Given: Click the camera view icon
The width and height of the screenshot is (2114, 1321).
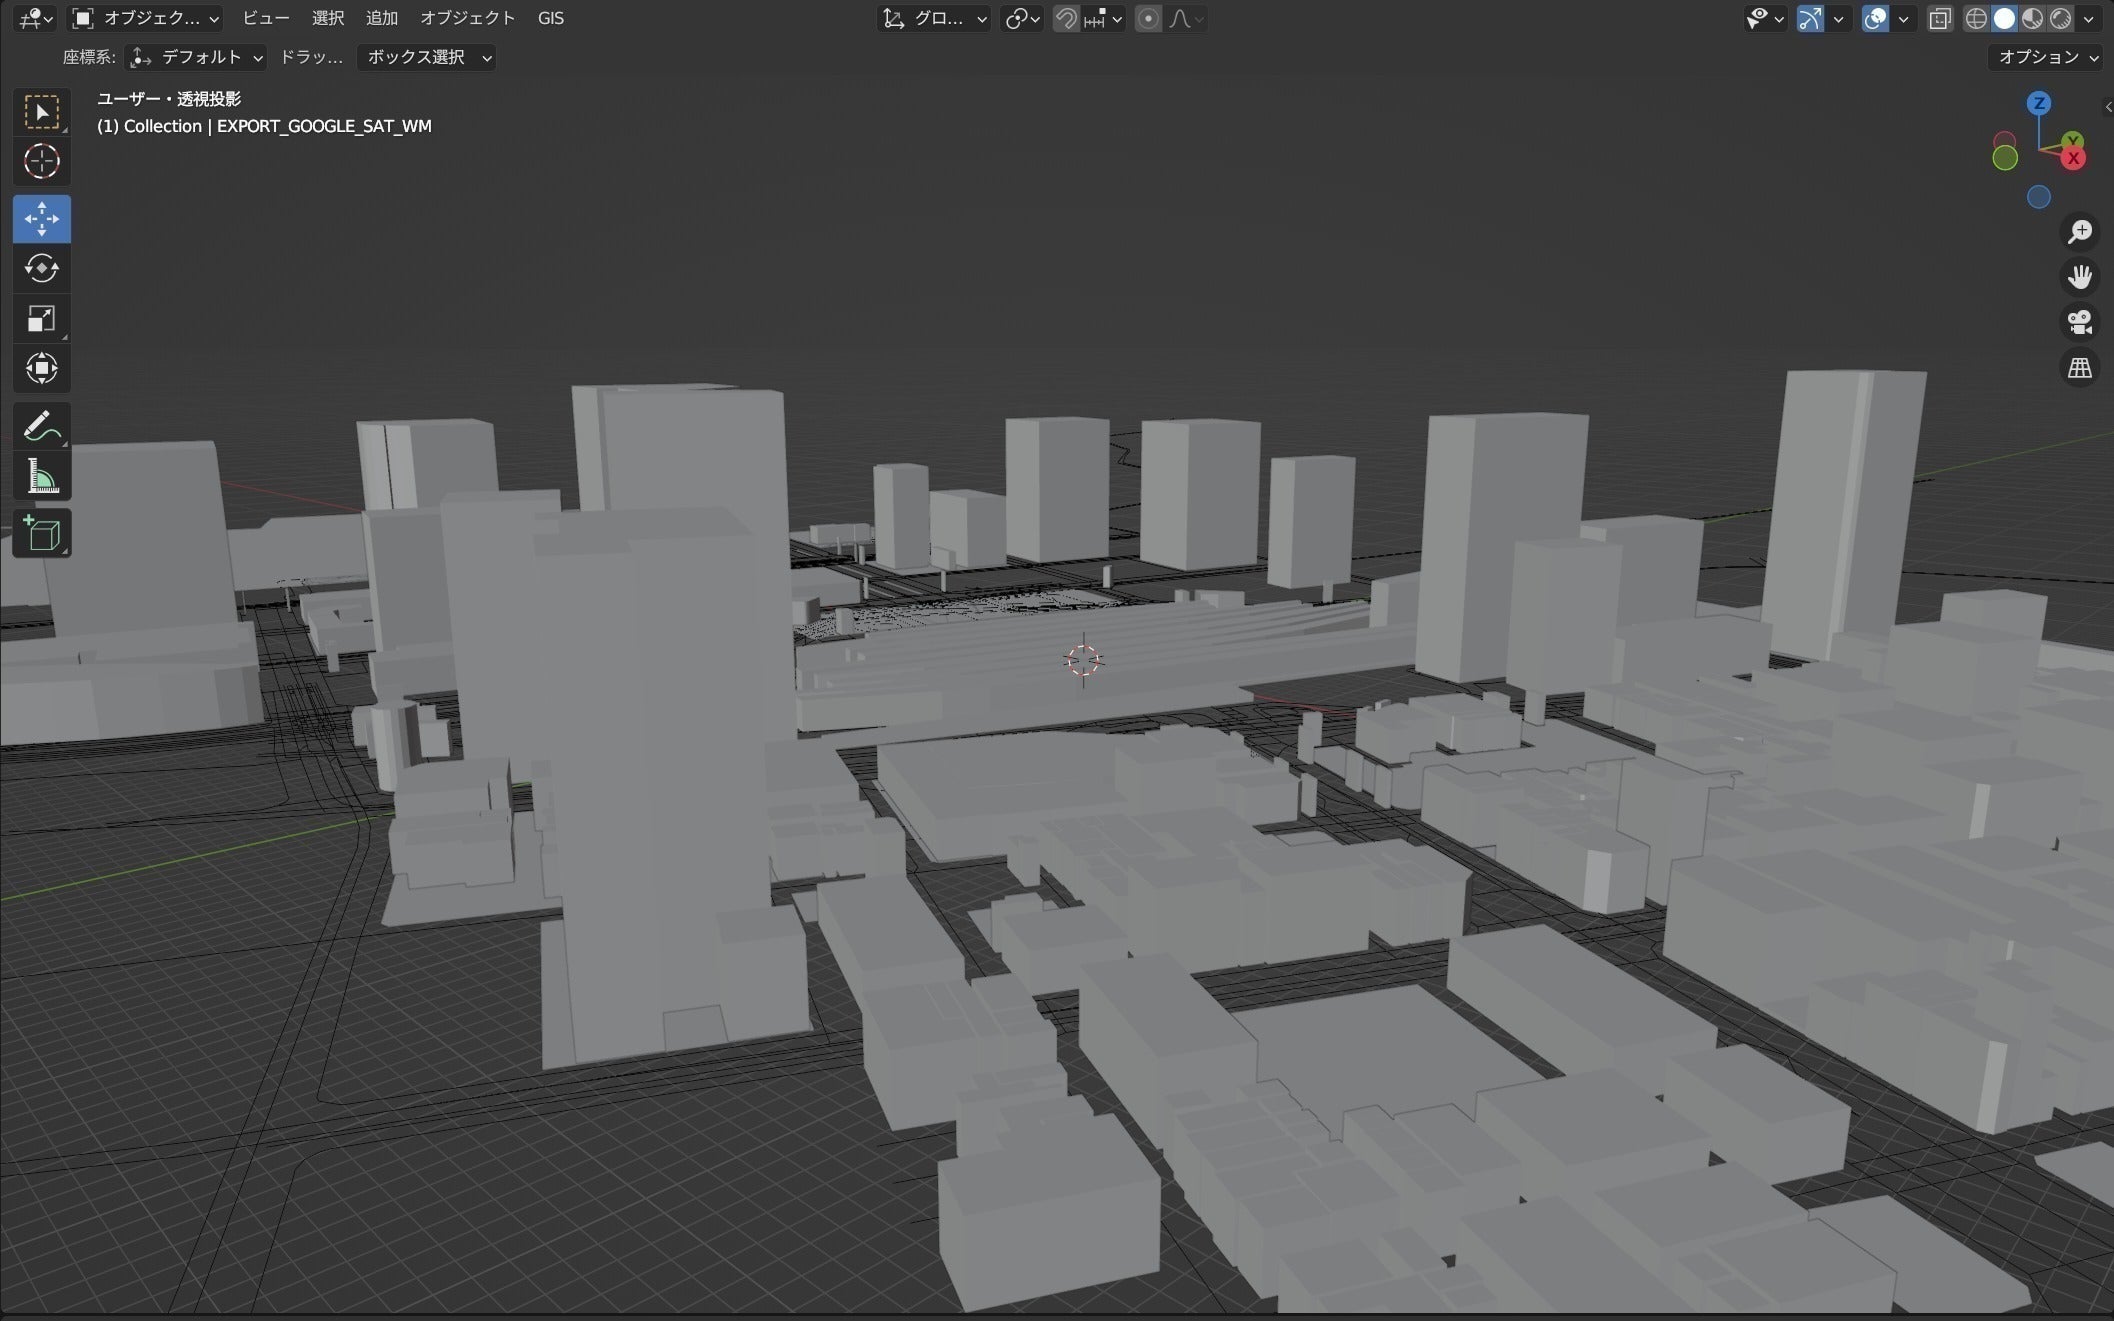Looking at the screenshot, I should [2080, 322].
